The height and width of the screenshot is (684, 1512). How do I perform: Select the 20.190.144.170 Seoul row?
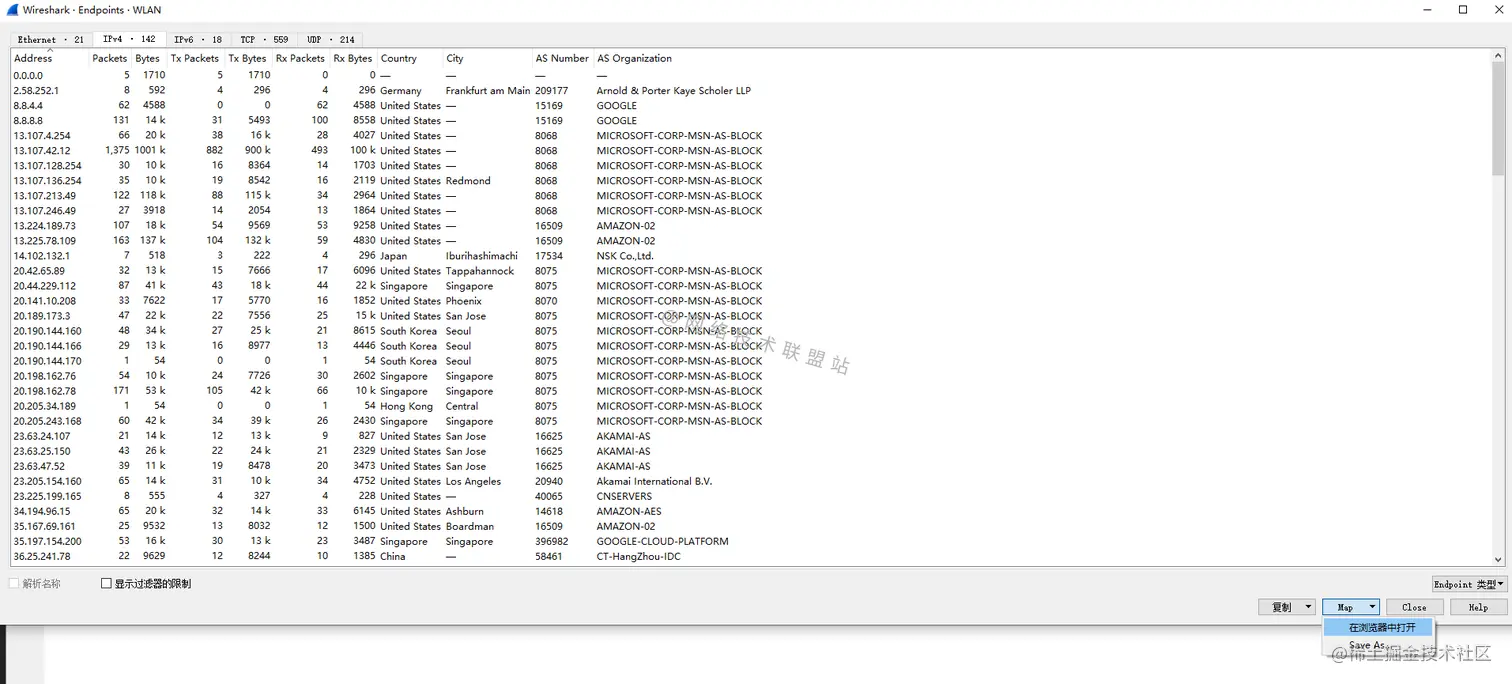pos(750,361)
